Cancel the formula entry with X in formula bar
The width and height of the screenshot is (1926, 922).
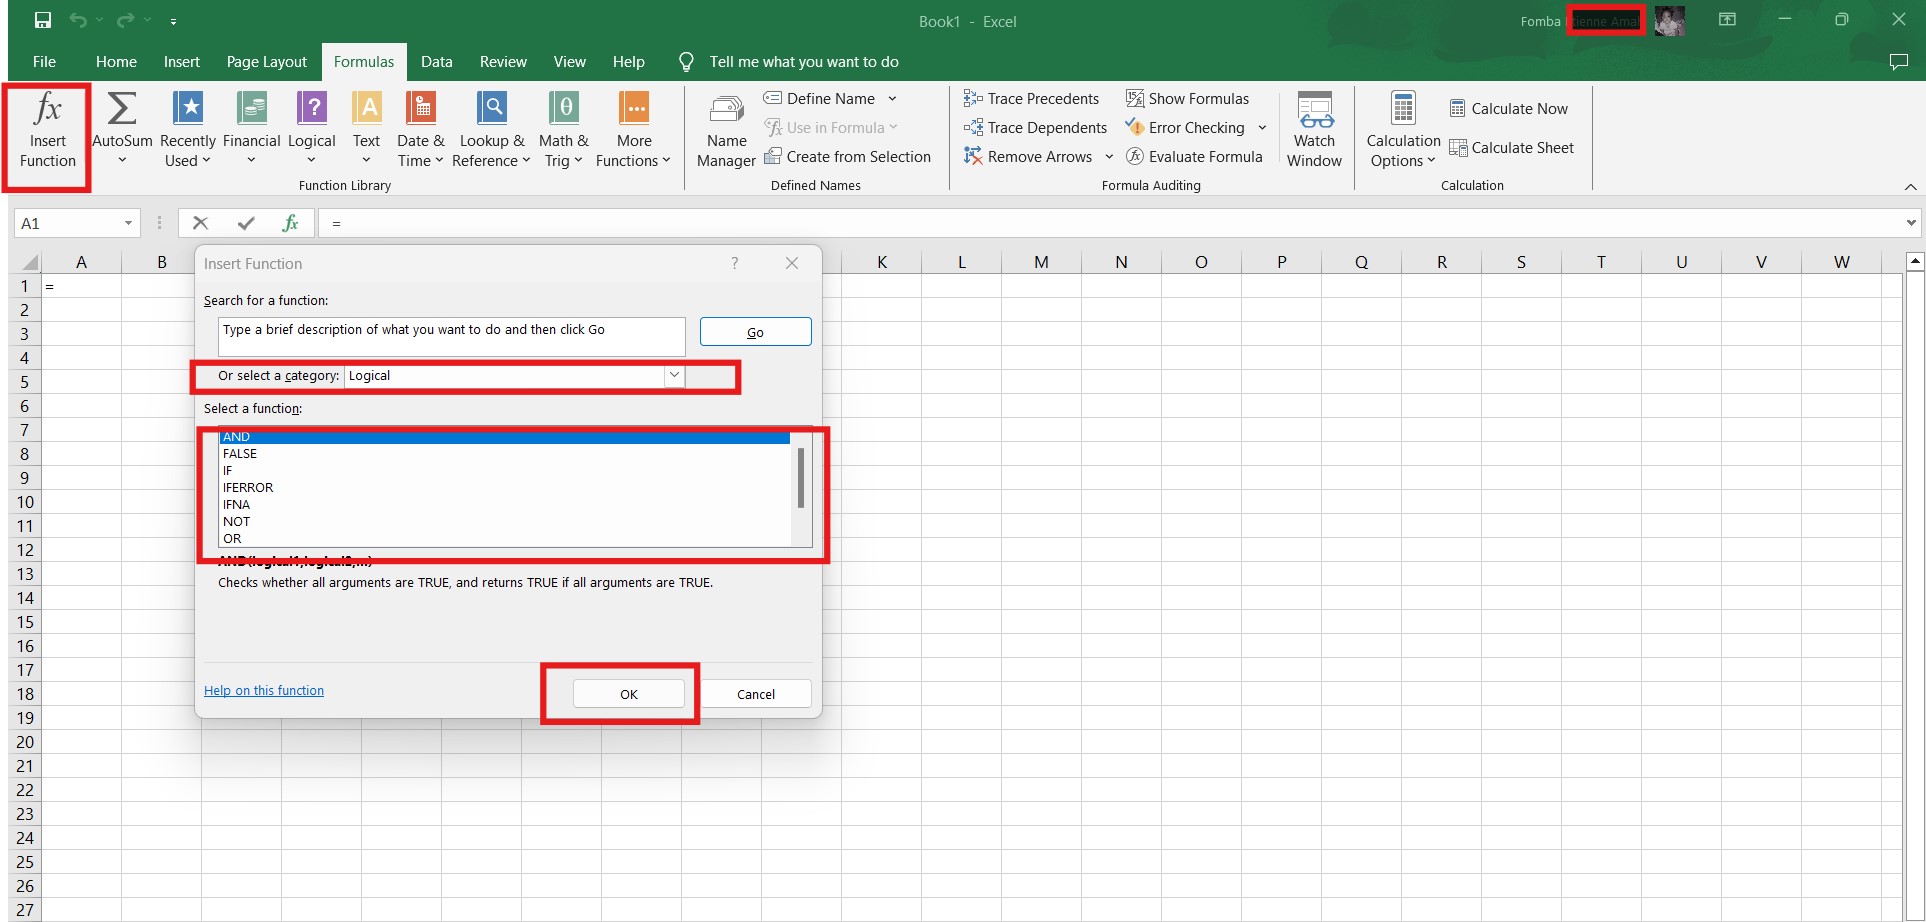pyautogui.click(x=200, y=223)
